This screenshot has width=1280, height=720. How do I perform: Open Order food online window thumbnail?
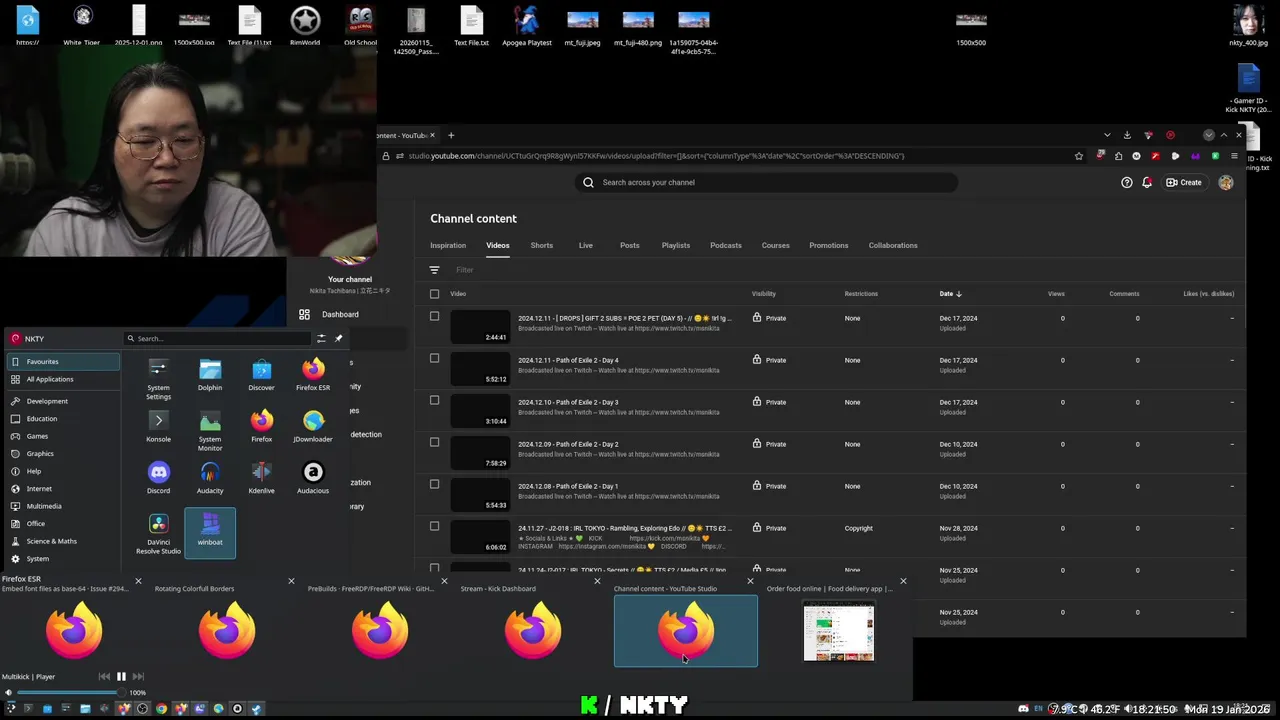838,632
